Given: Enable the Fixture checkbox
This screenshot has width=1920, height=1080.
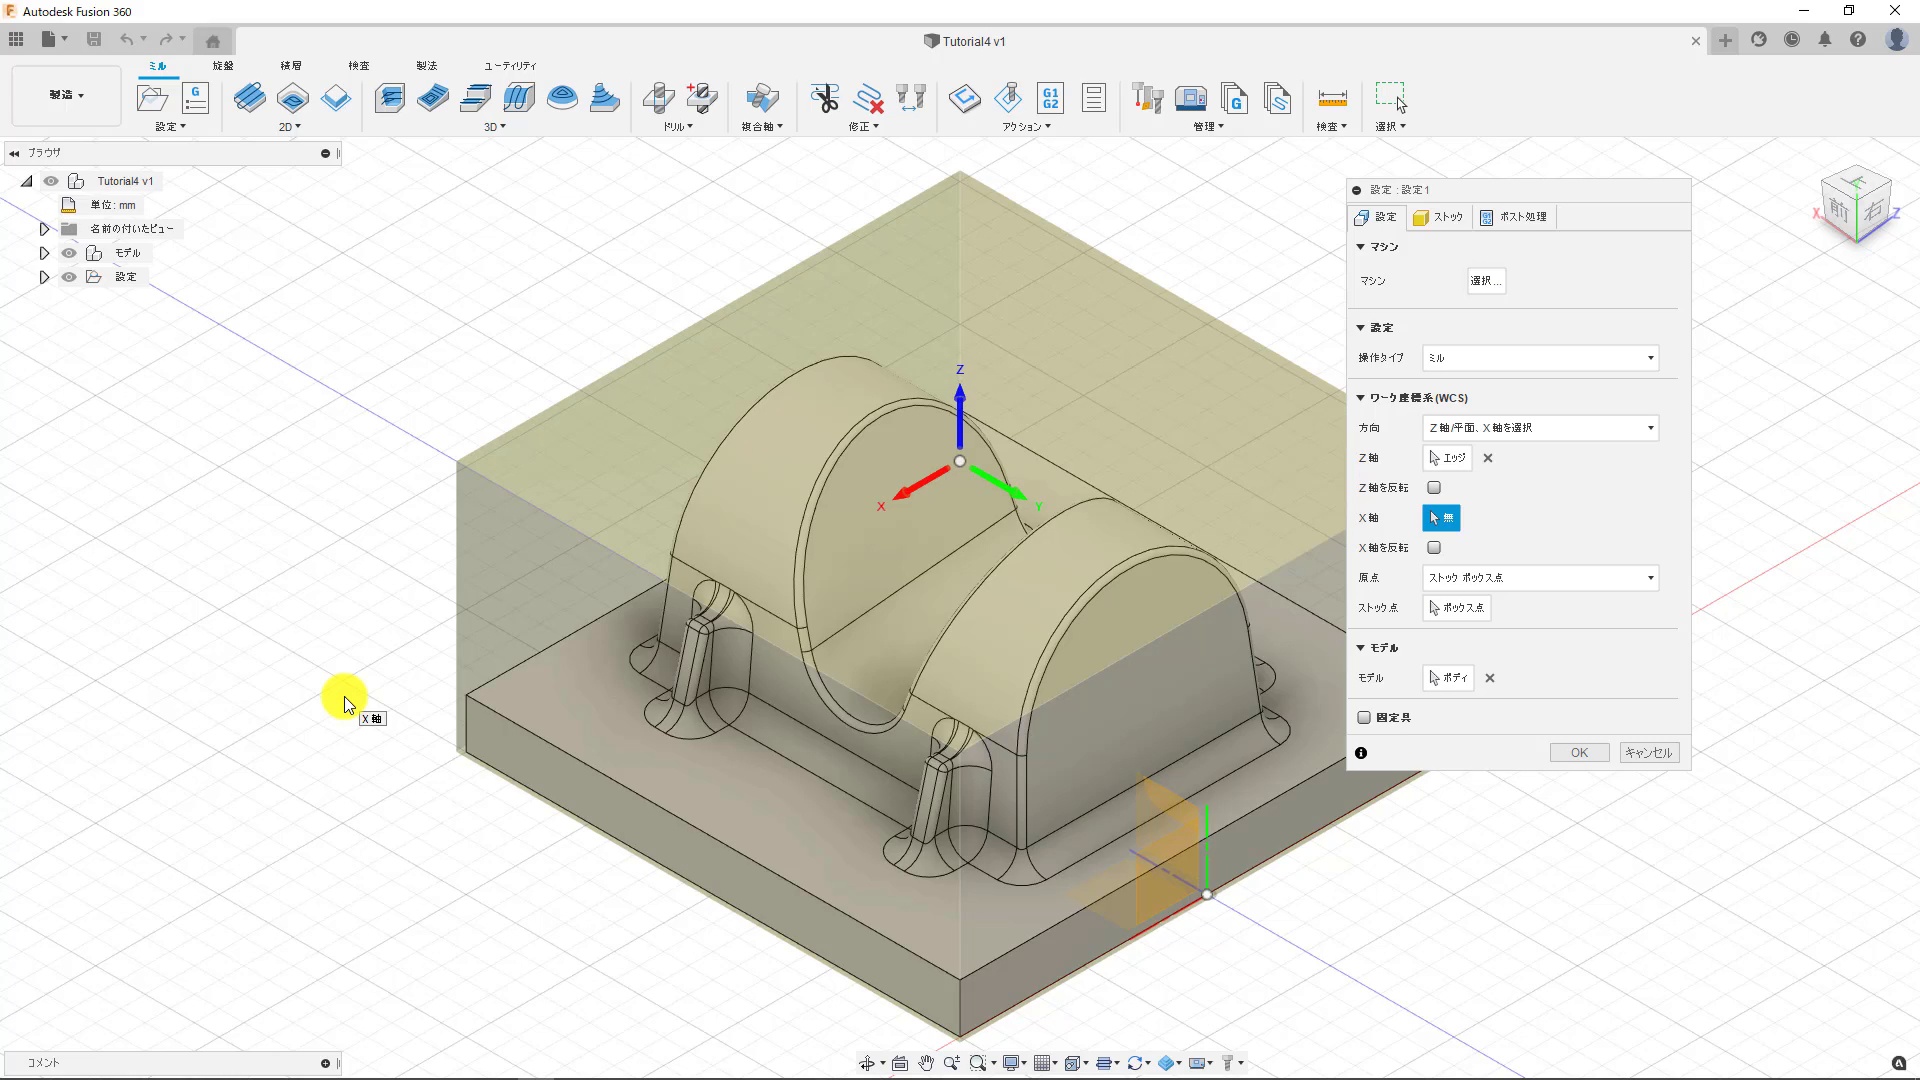Looking at the screenshot, I should [1364, 718].
